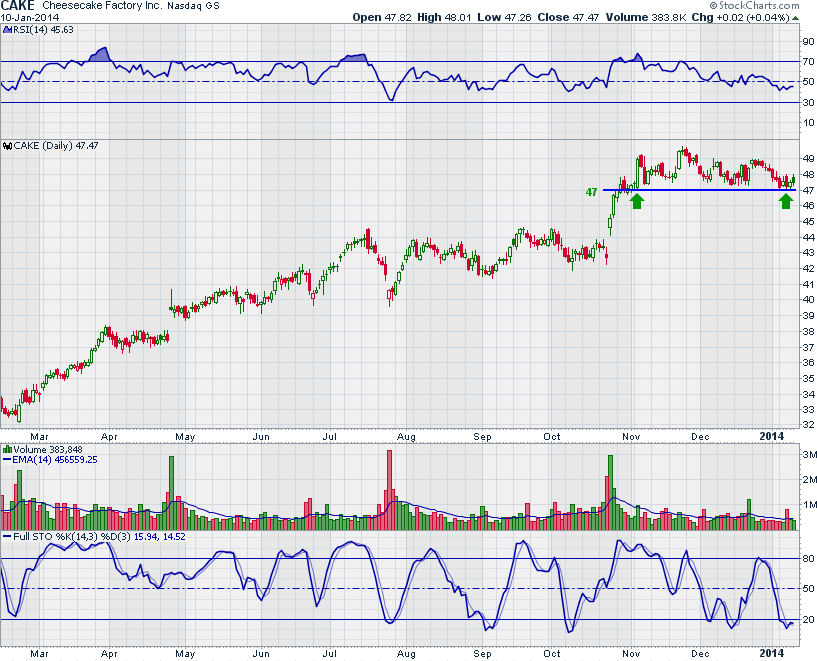The image size is (817, 661).
Task: Click the Volume 383.8K header value
Action: coord(646,17)
